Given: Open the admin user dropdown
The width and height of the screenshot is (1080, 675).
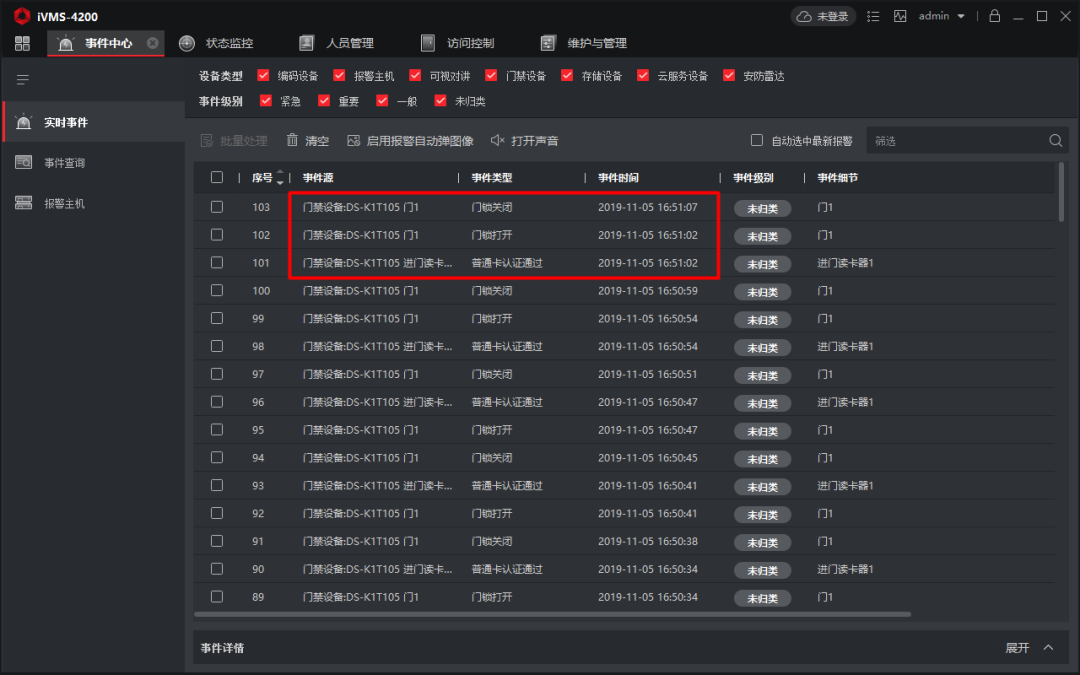Looking at the screenshot, I should [942, 16].
